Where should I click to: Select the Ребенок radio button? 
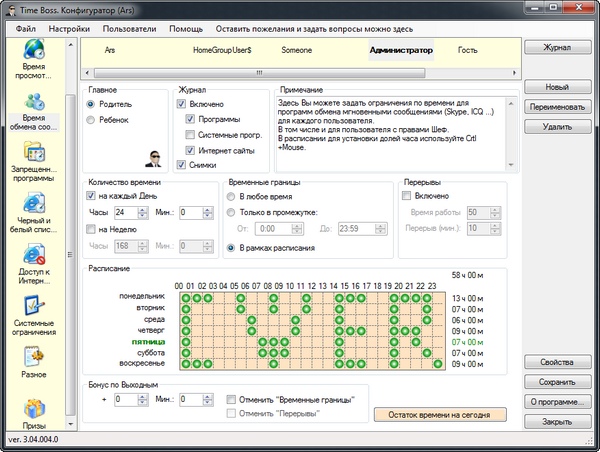pyautogui.click(x=92, y=120)
